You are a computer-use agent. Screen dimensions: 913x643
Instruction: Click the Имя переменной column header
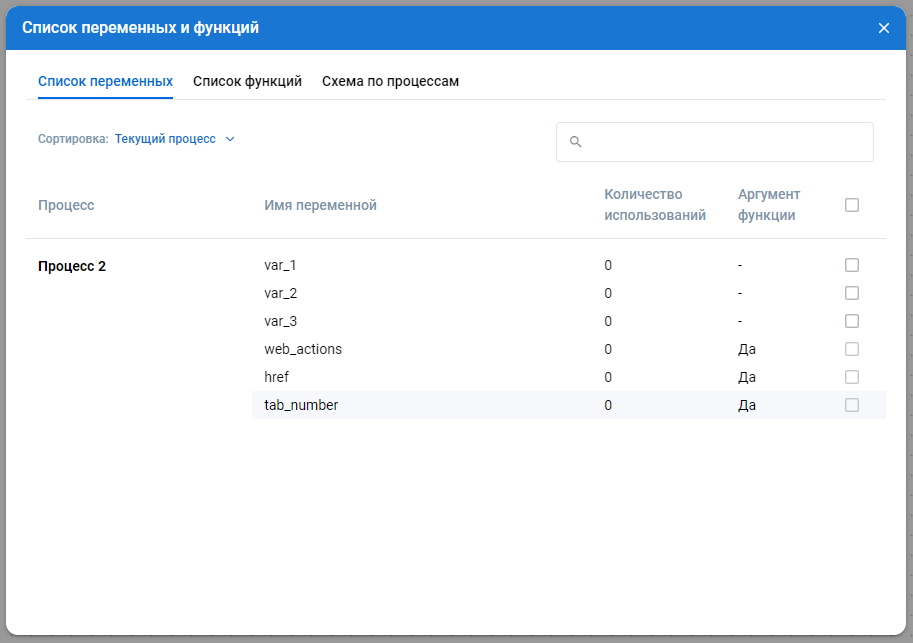click(x=320, y=205)
